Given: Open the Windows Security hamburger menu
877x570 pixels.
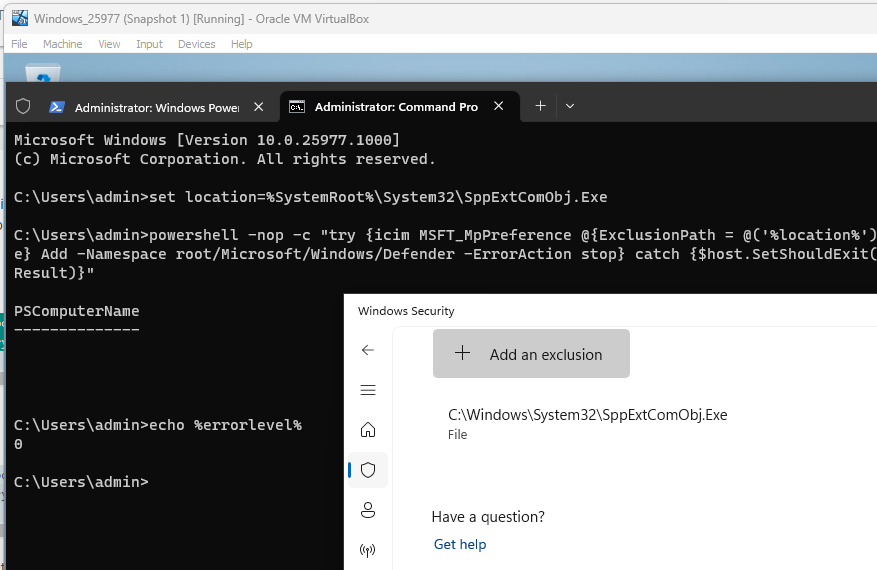Looking at the screenshot, I should pos(367,390).
